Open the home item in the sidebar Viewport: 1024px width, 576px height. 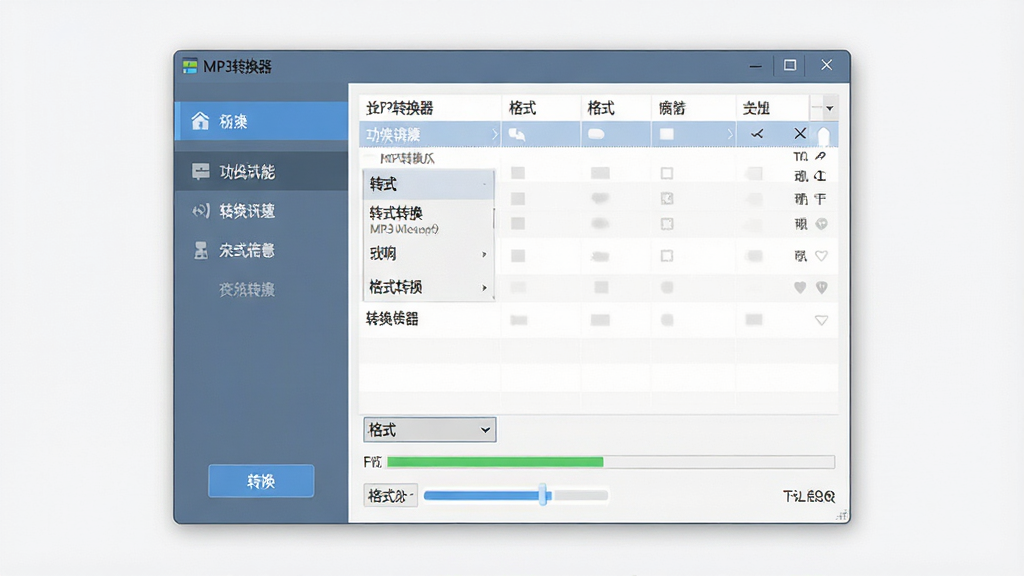pyautogui.click(x=261, y=121)
